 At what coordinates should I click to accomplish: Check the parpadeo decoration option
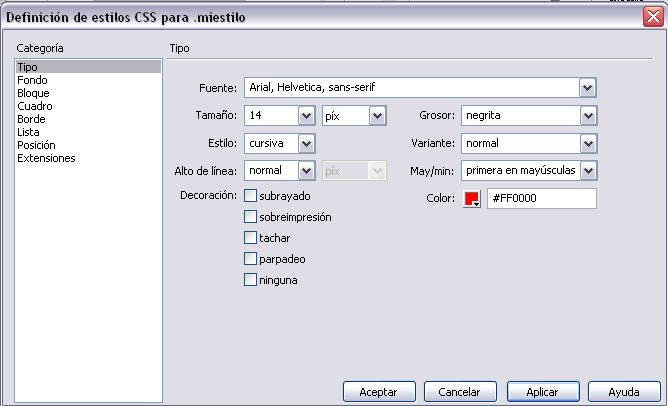pos(251,259)
